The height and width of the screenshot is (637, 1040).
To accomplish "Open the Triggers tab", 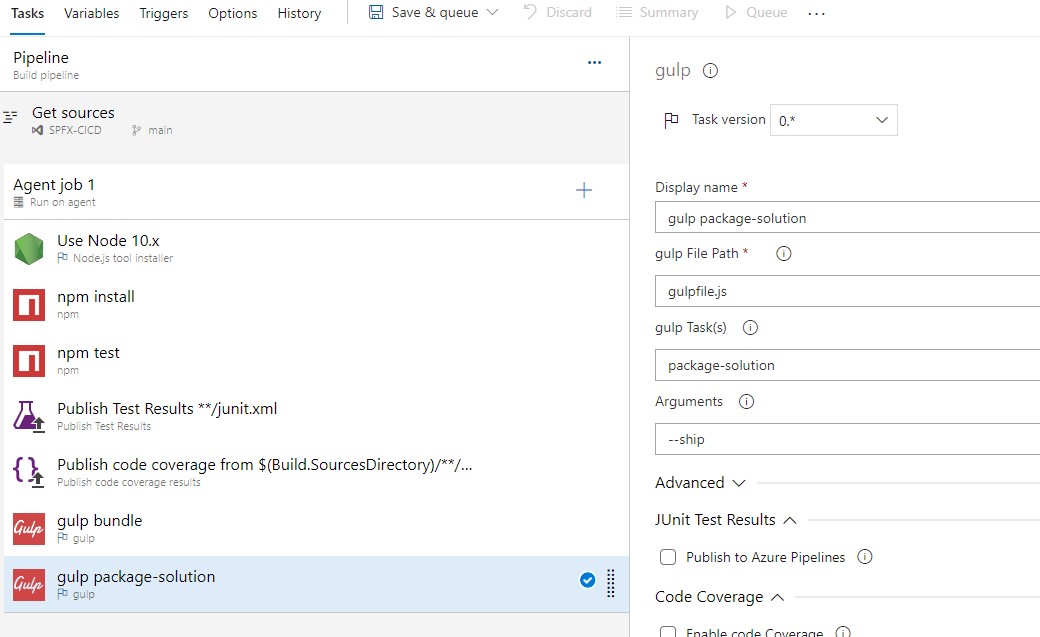I will coord(163,13).
